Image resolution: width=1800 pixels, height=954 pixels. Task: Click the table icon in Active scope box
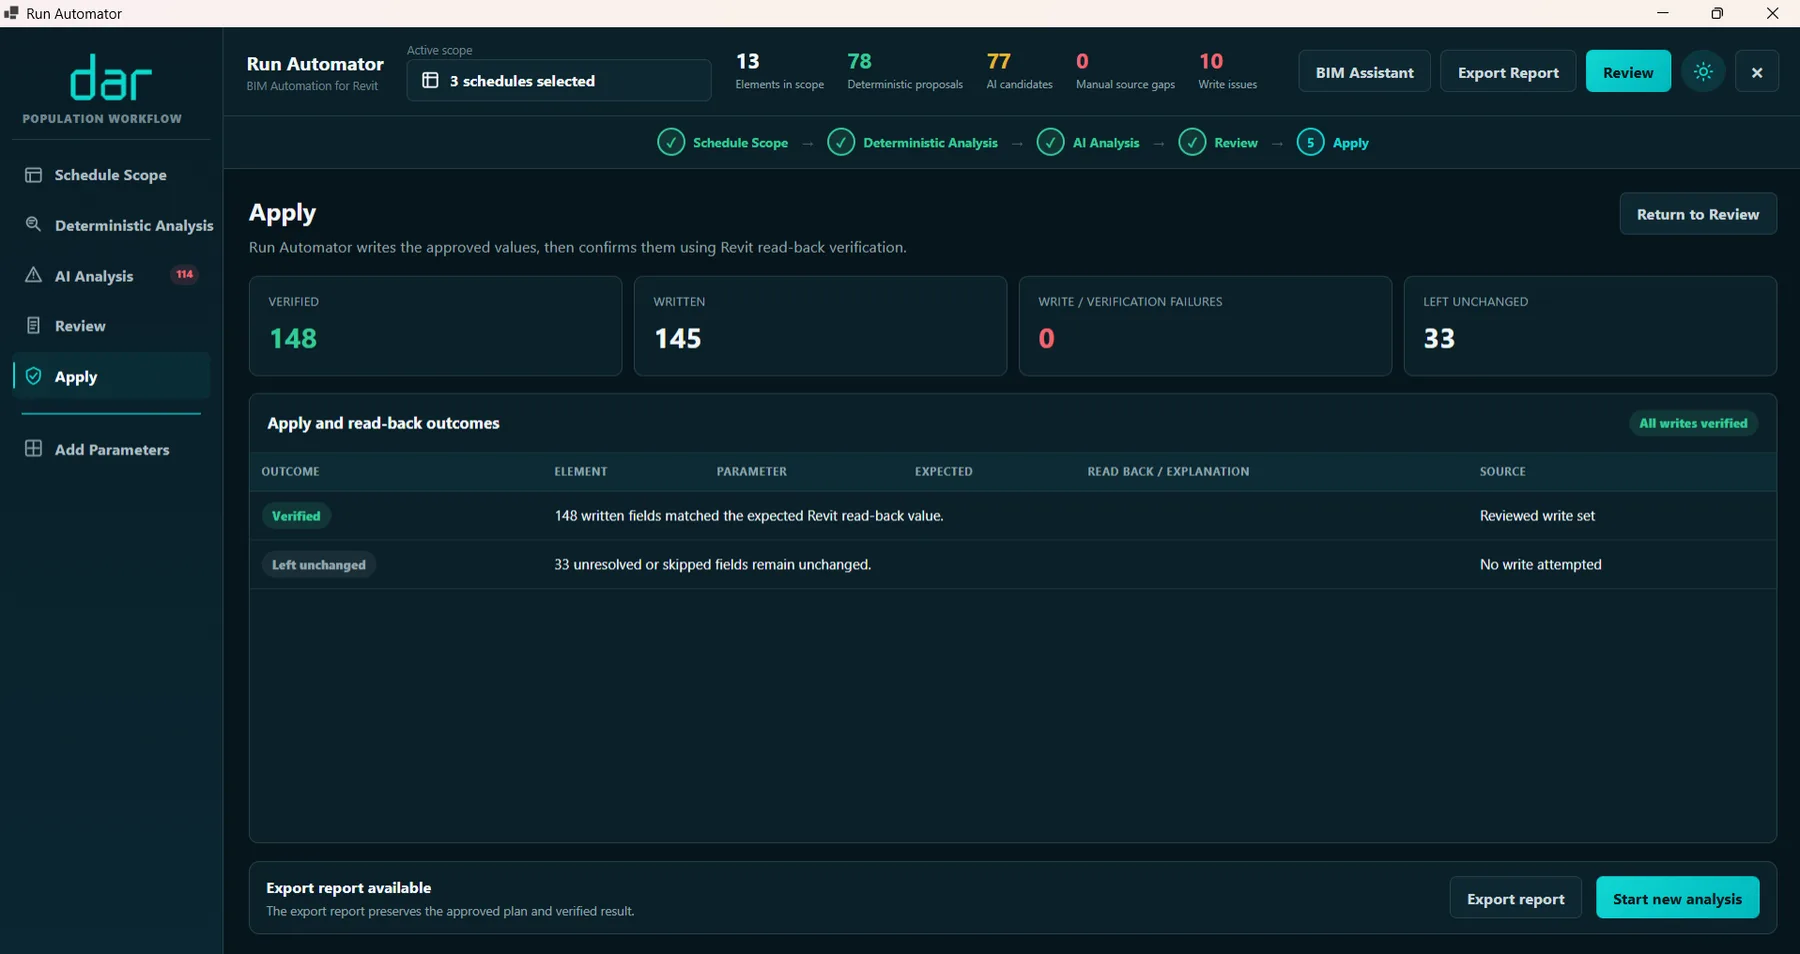[430, 81]
